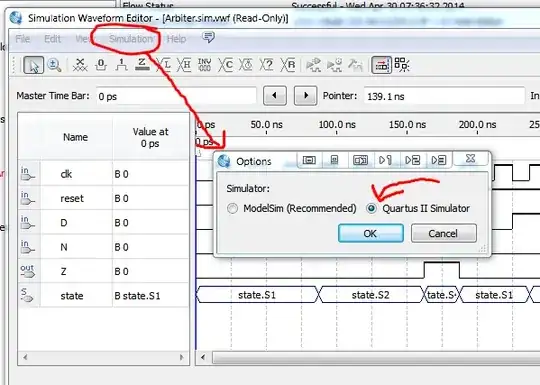The width and height of the screenshot is (540, 385).
Task: Click Forcing Low (0) waveform icon
Action: (x=101, y=65)
